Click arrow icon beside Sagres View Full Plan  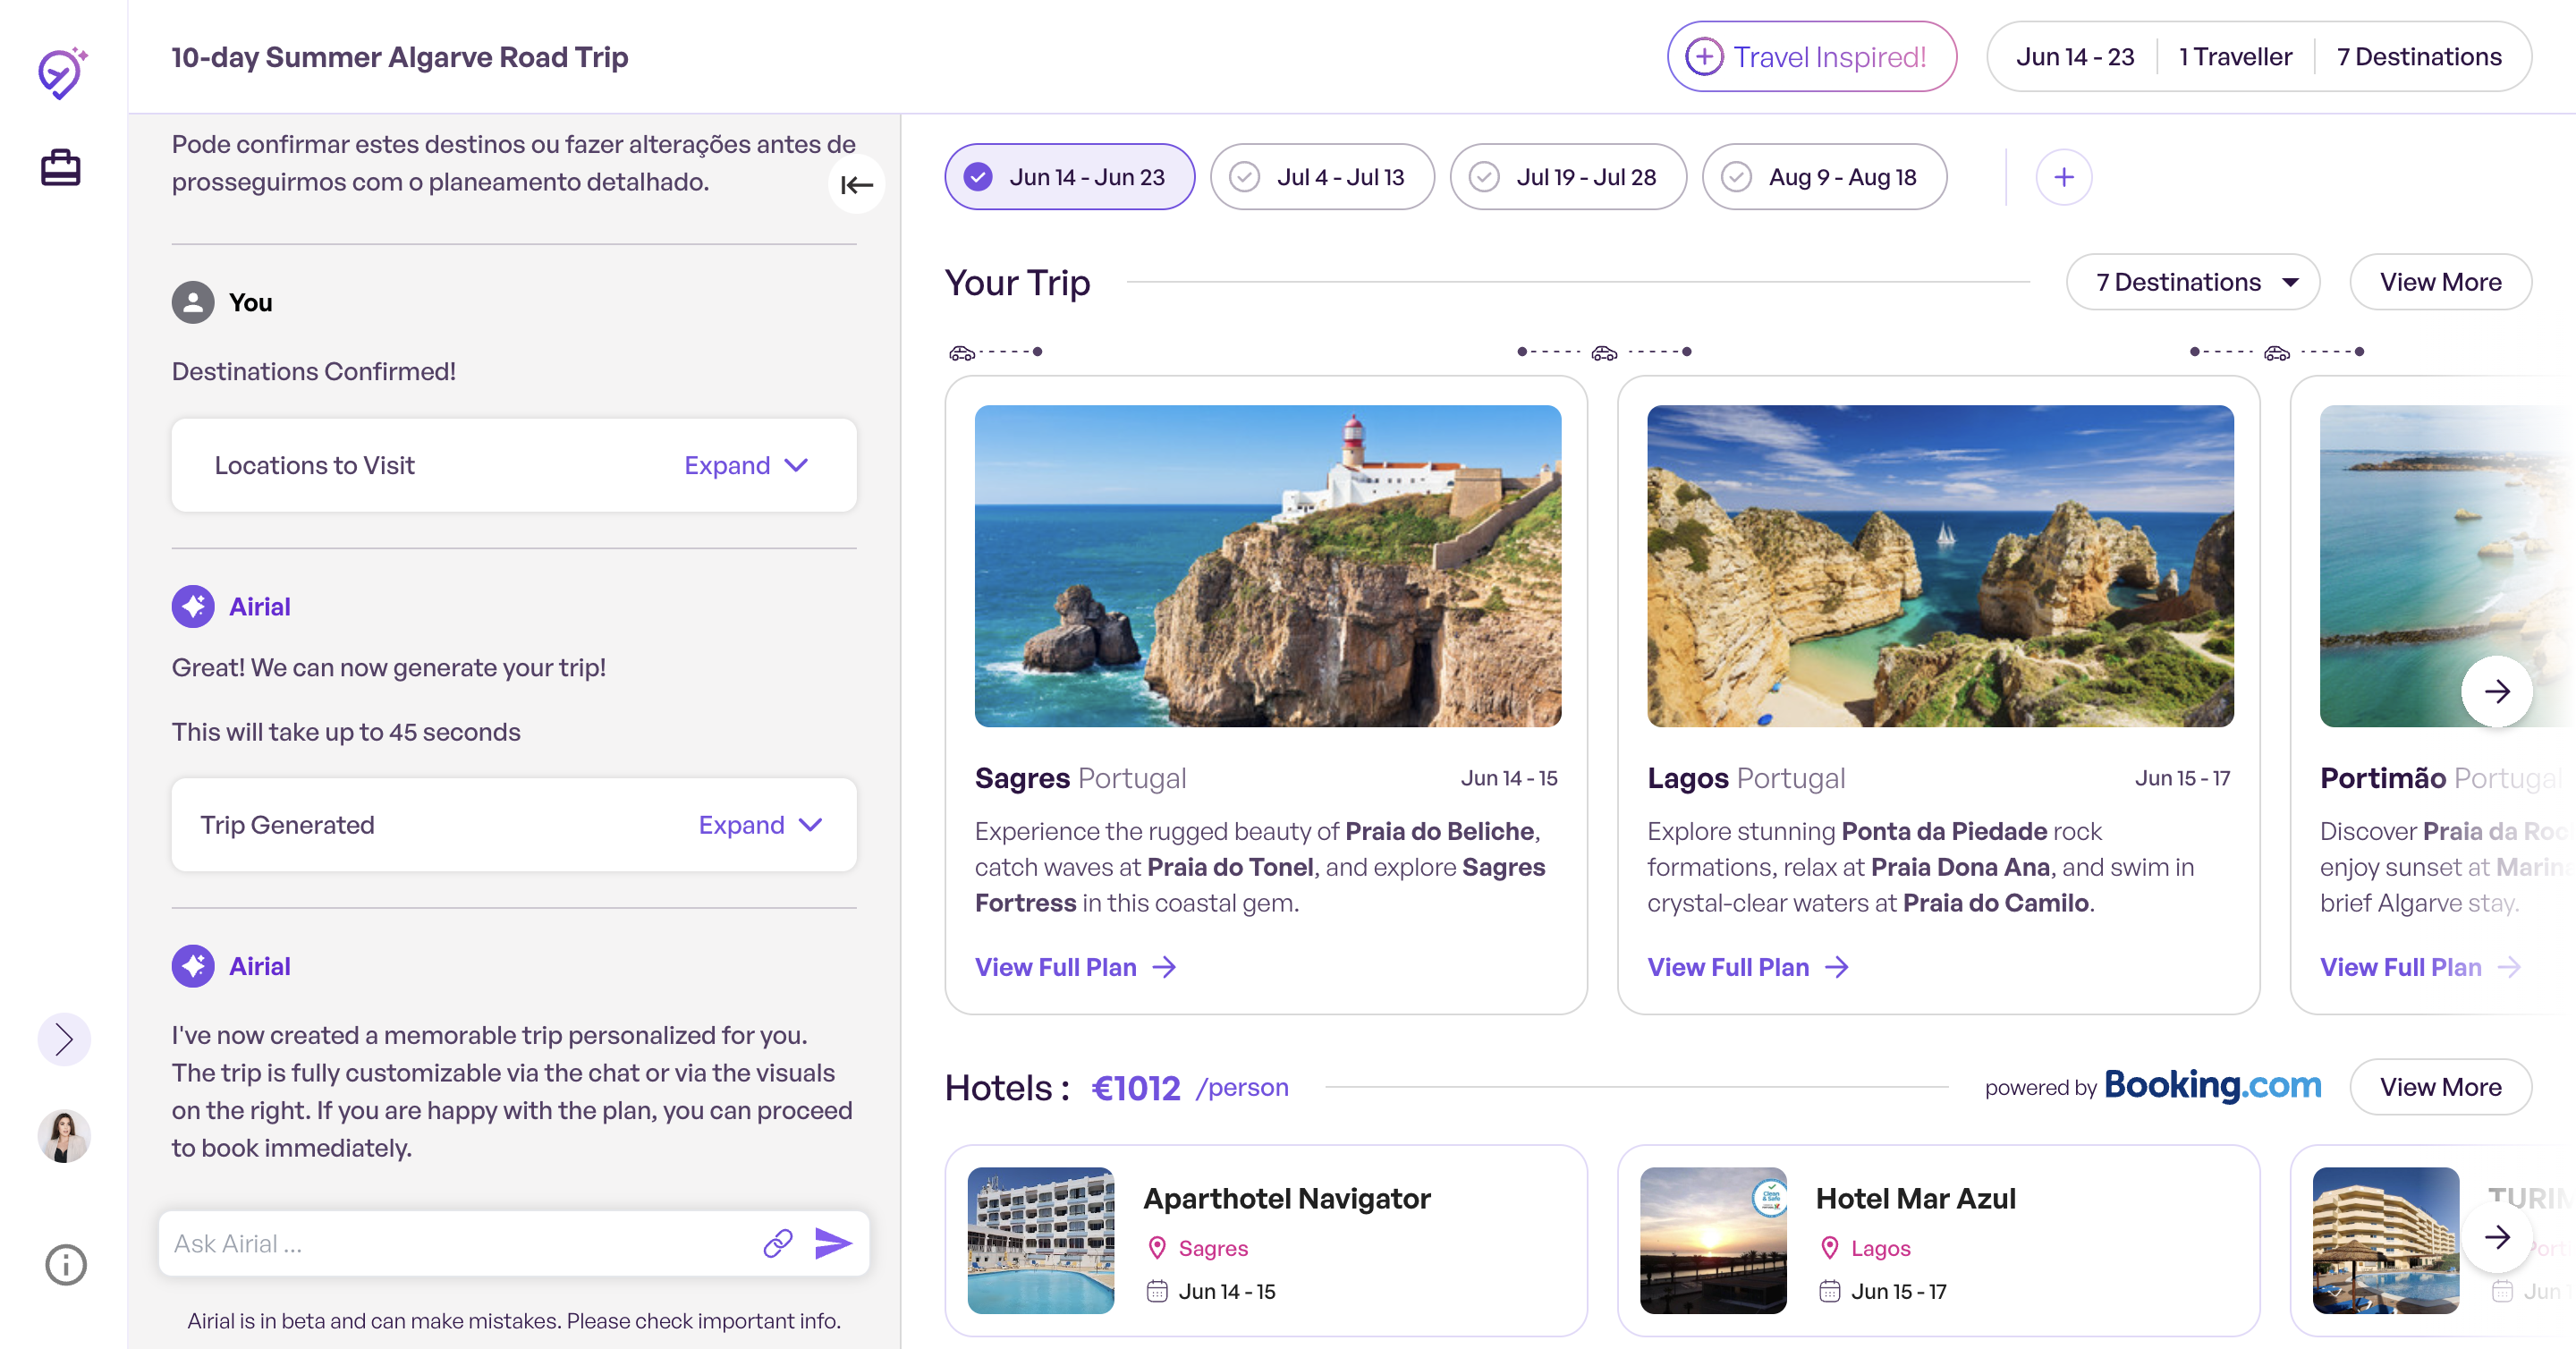[x=1164, y=967]
